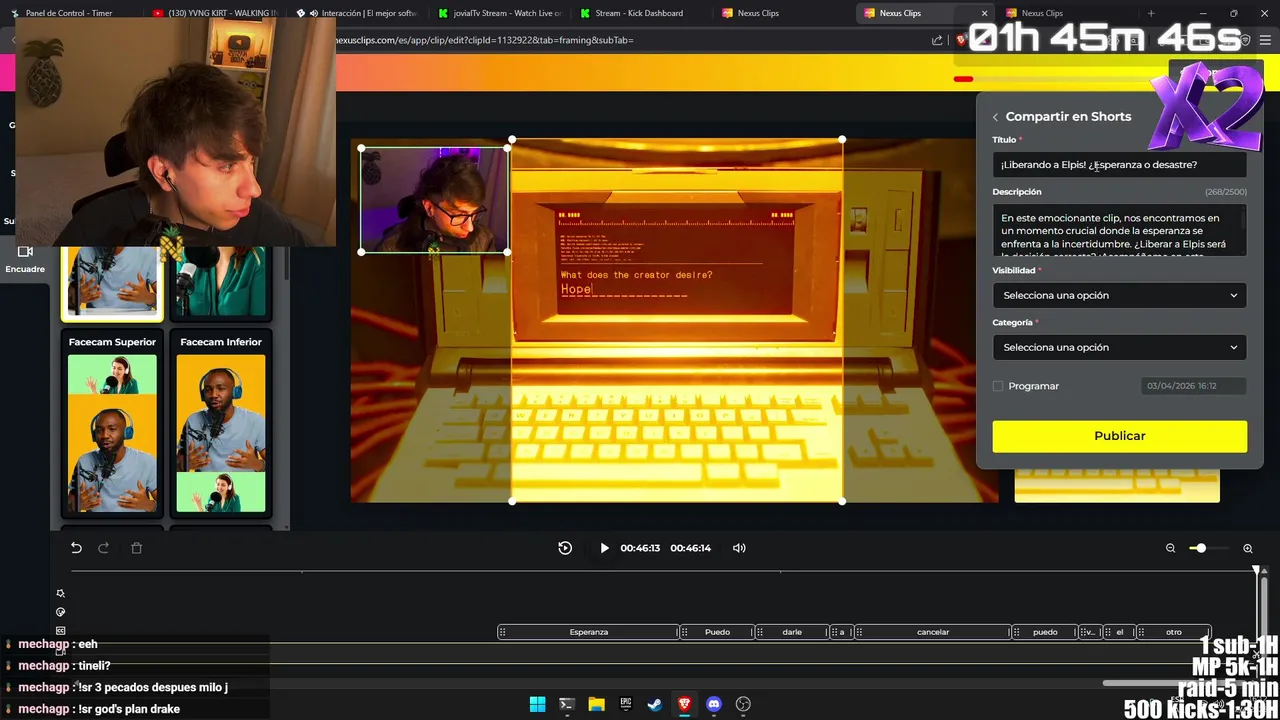
Task: Click the timeline playhead marker
Action: click(1257, 571)
